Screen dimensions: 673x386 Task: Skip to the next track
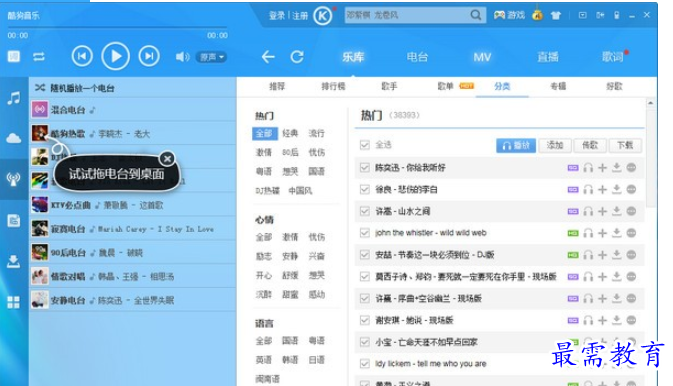[x=149, y=56]
